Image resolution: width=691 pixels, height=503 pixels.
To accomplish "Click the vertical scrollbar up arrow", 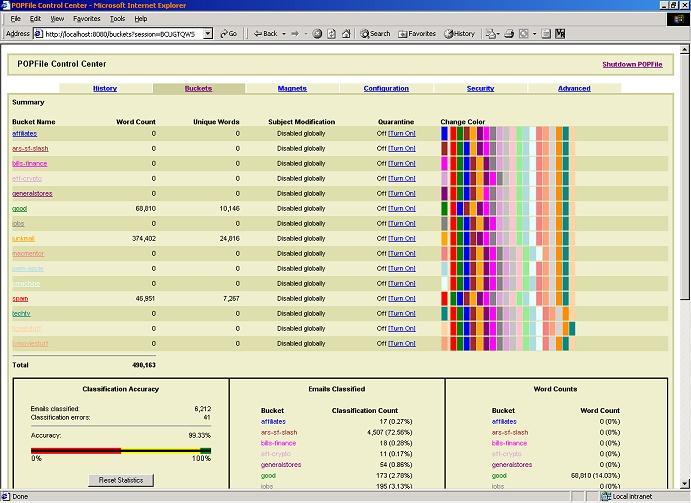I will 685,49.
